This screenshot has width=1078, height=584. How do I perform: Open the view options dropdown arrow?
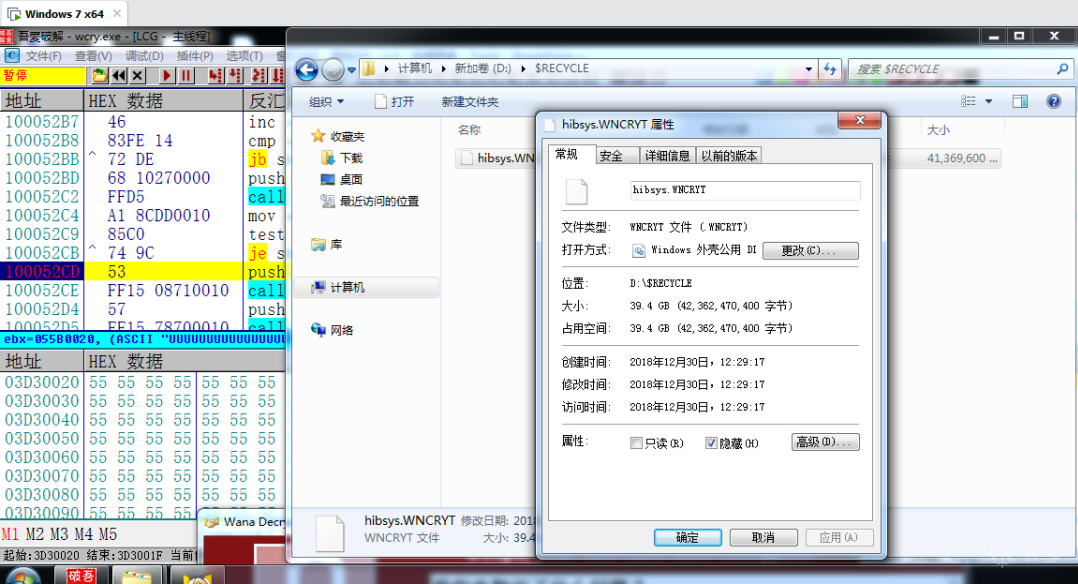pos(989,102)
